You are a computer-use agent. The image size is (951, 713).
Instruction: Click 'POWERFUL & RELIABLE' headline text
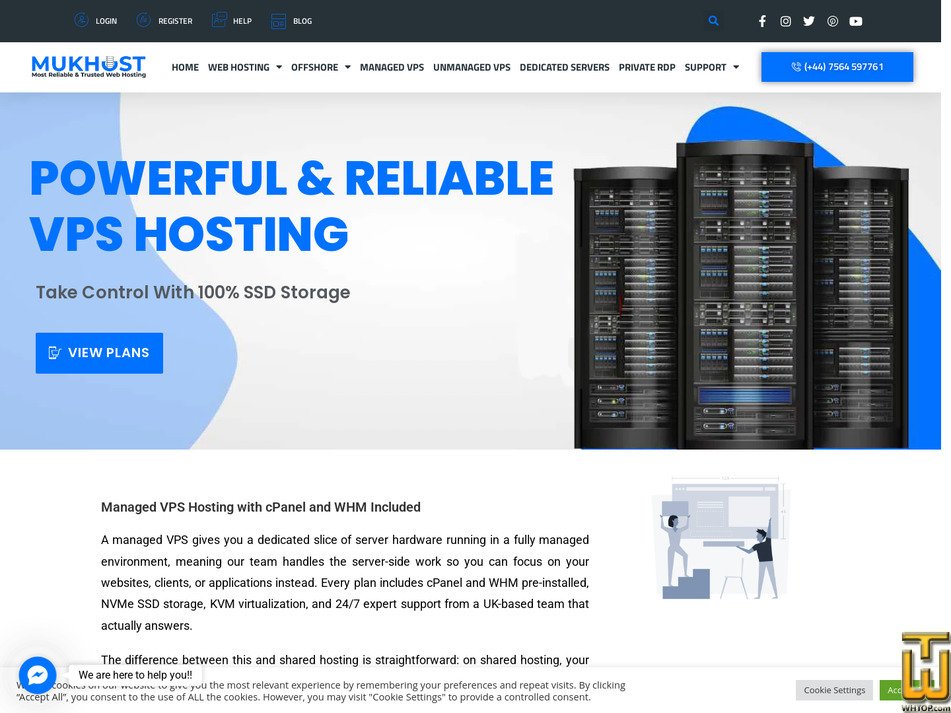click(291, 178)
